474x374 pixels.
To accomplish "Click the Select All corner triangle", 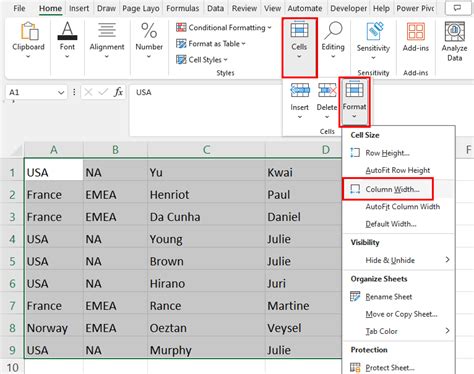I will click(16, 151).
